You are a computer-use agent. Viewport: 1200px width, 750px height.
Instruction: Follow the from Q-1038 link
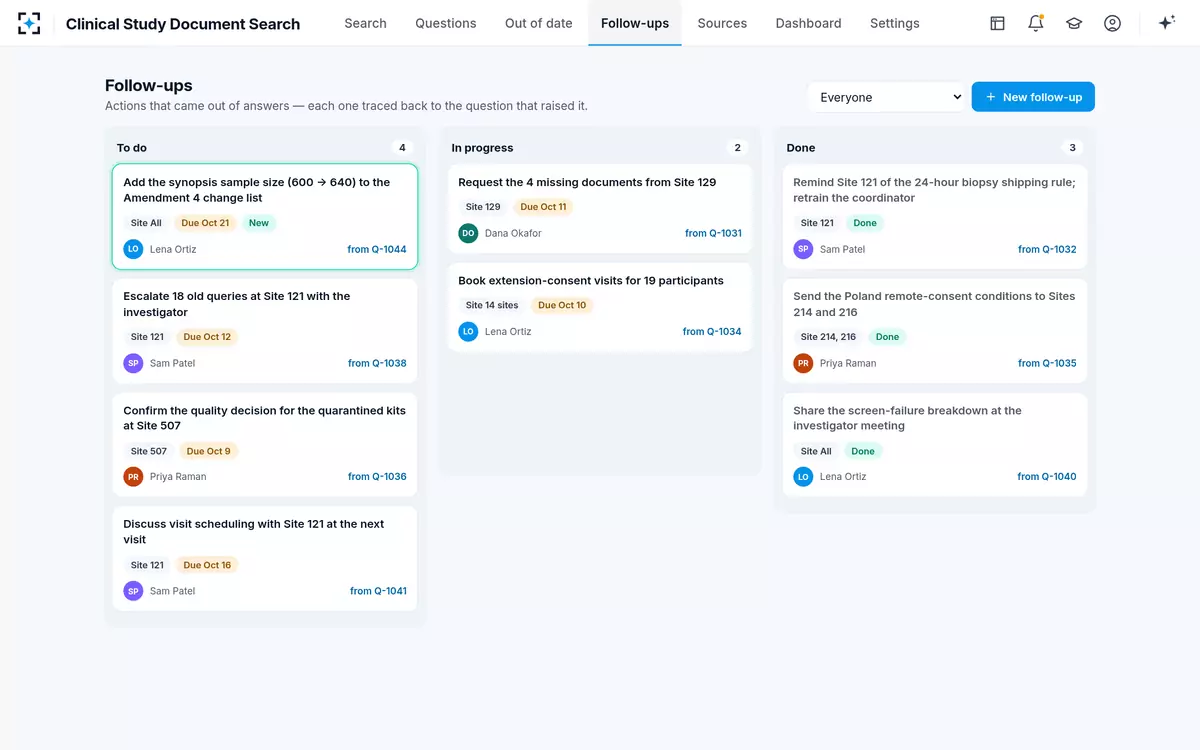click(x=377, y=363)
